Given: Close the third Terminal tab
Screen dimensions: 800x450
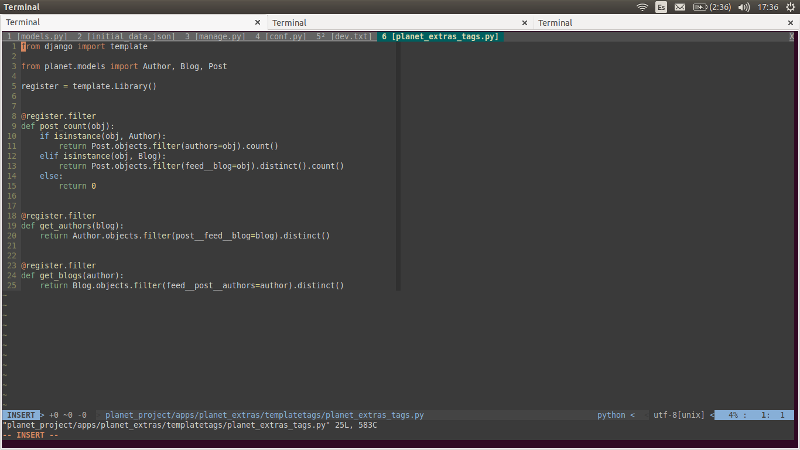Looking at the screenshot, I should click(790, 23).
